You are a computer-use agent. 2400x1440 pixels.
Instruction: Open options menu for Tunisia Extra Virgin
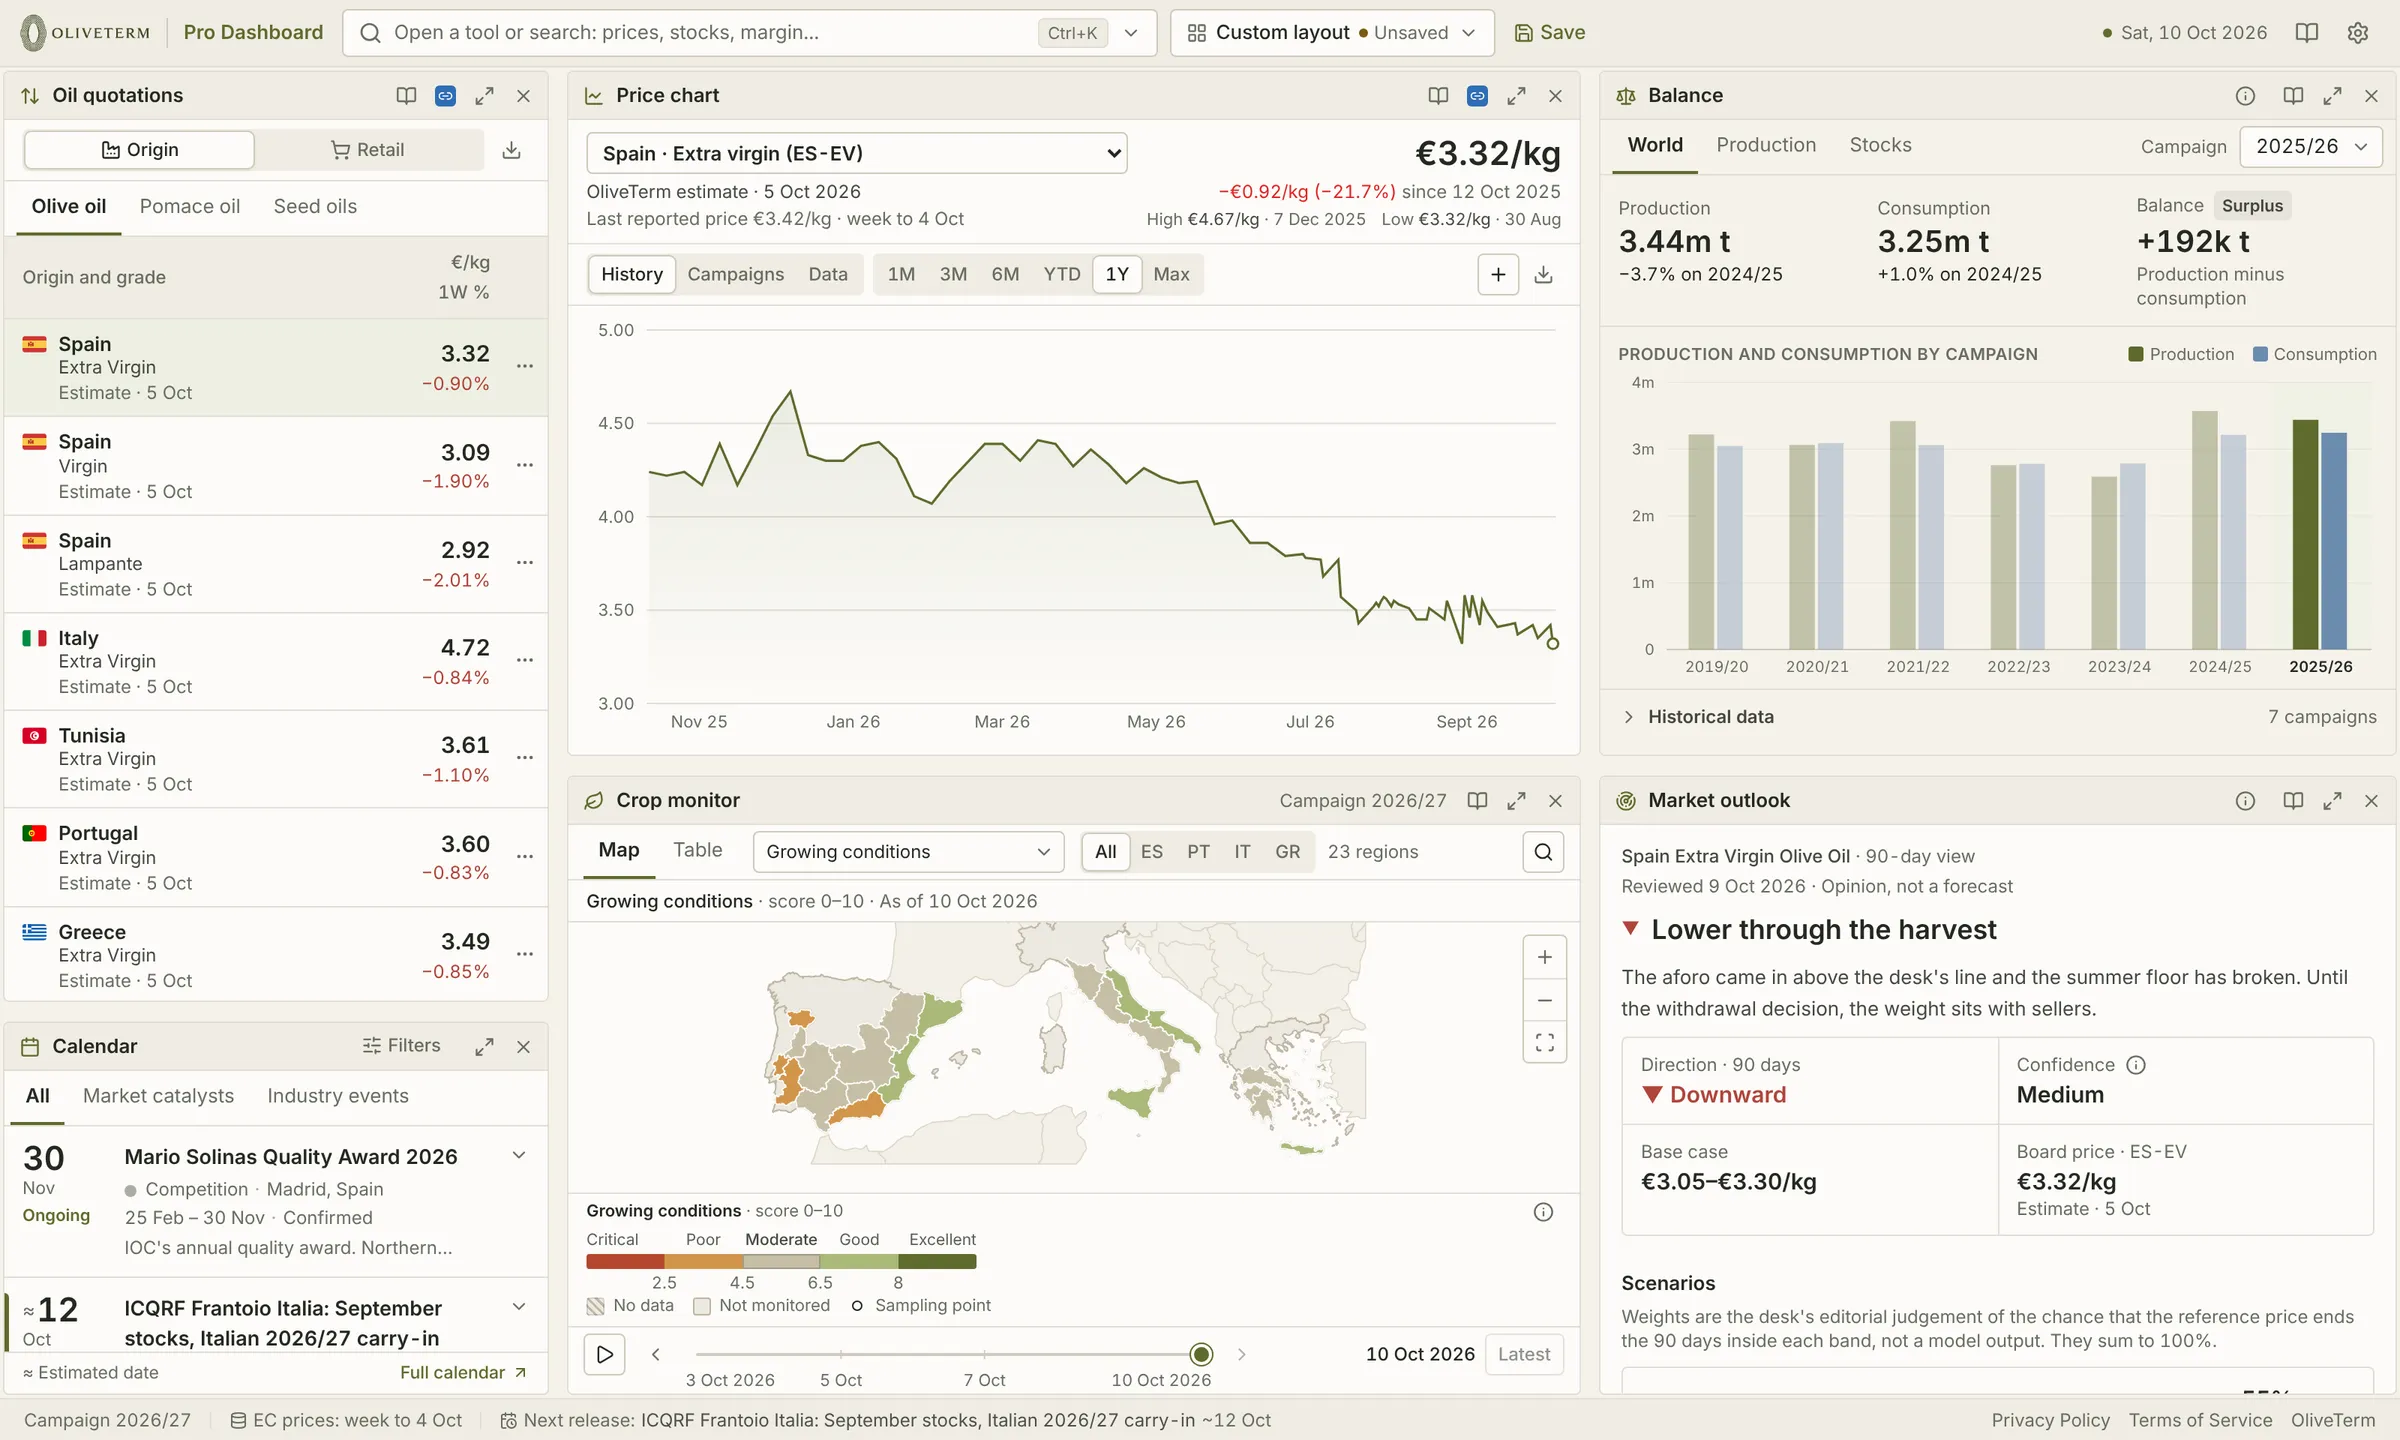tap(524, 758)
